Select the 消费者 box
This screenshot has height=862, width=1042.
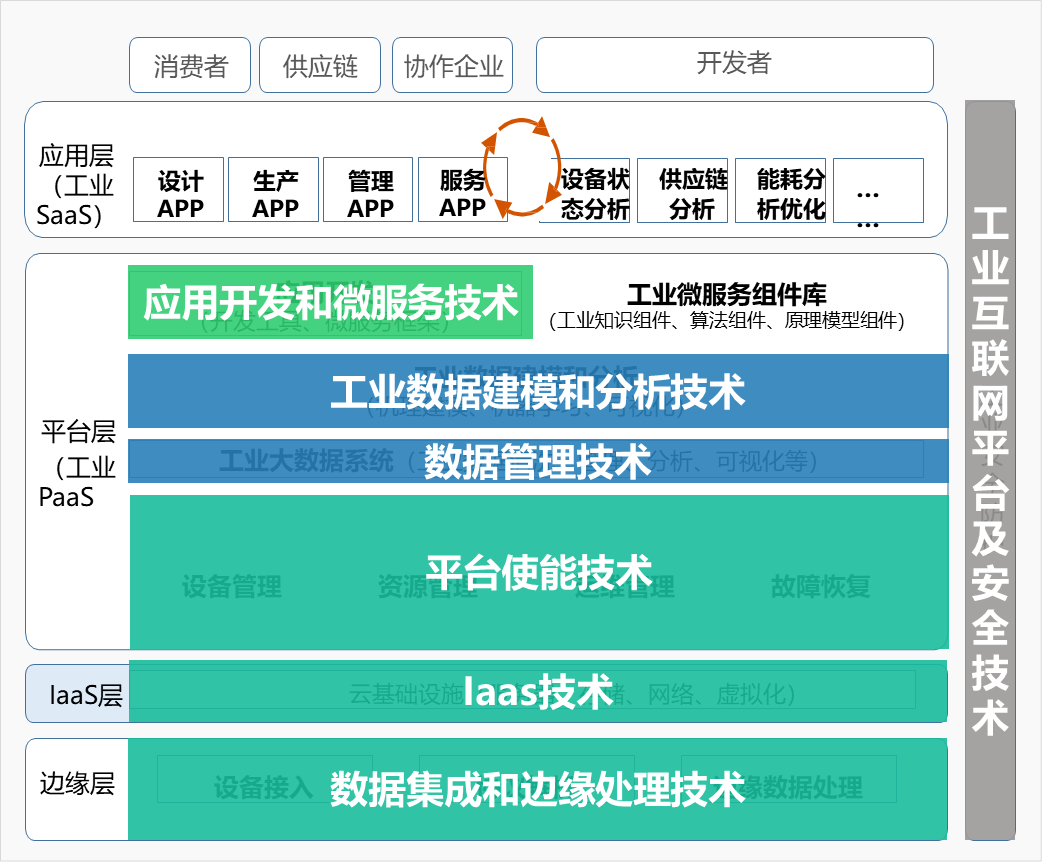coord(191,66)
